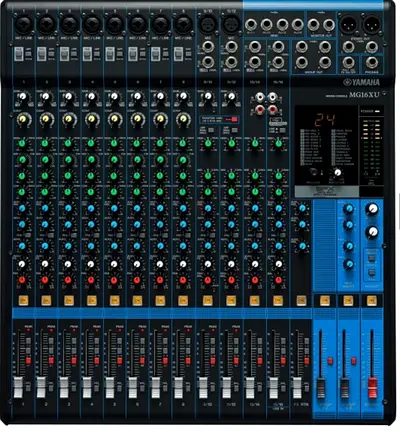Click the top-left GROUP OUT jack
Screen dimensions: 400x435
pyautogui.click(x=302, y=47)
